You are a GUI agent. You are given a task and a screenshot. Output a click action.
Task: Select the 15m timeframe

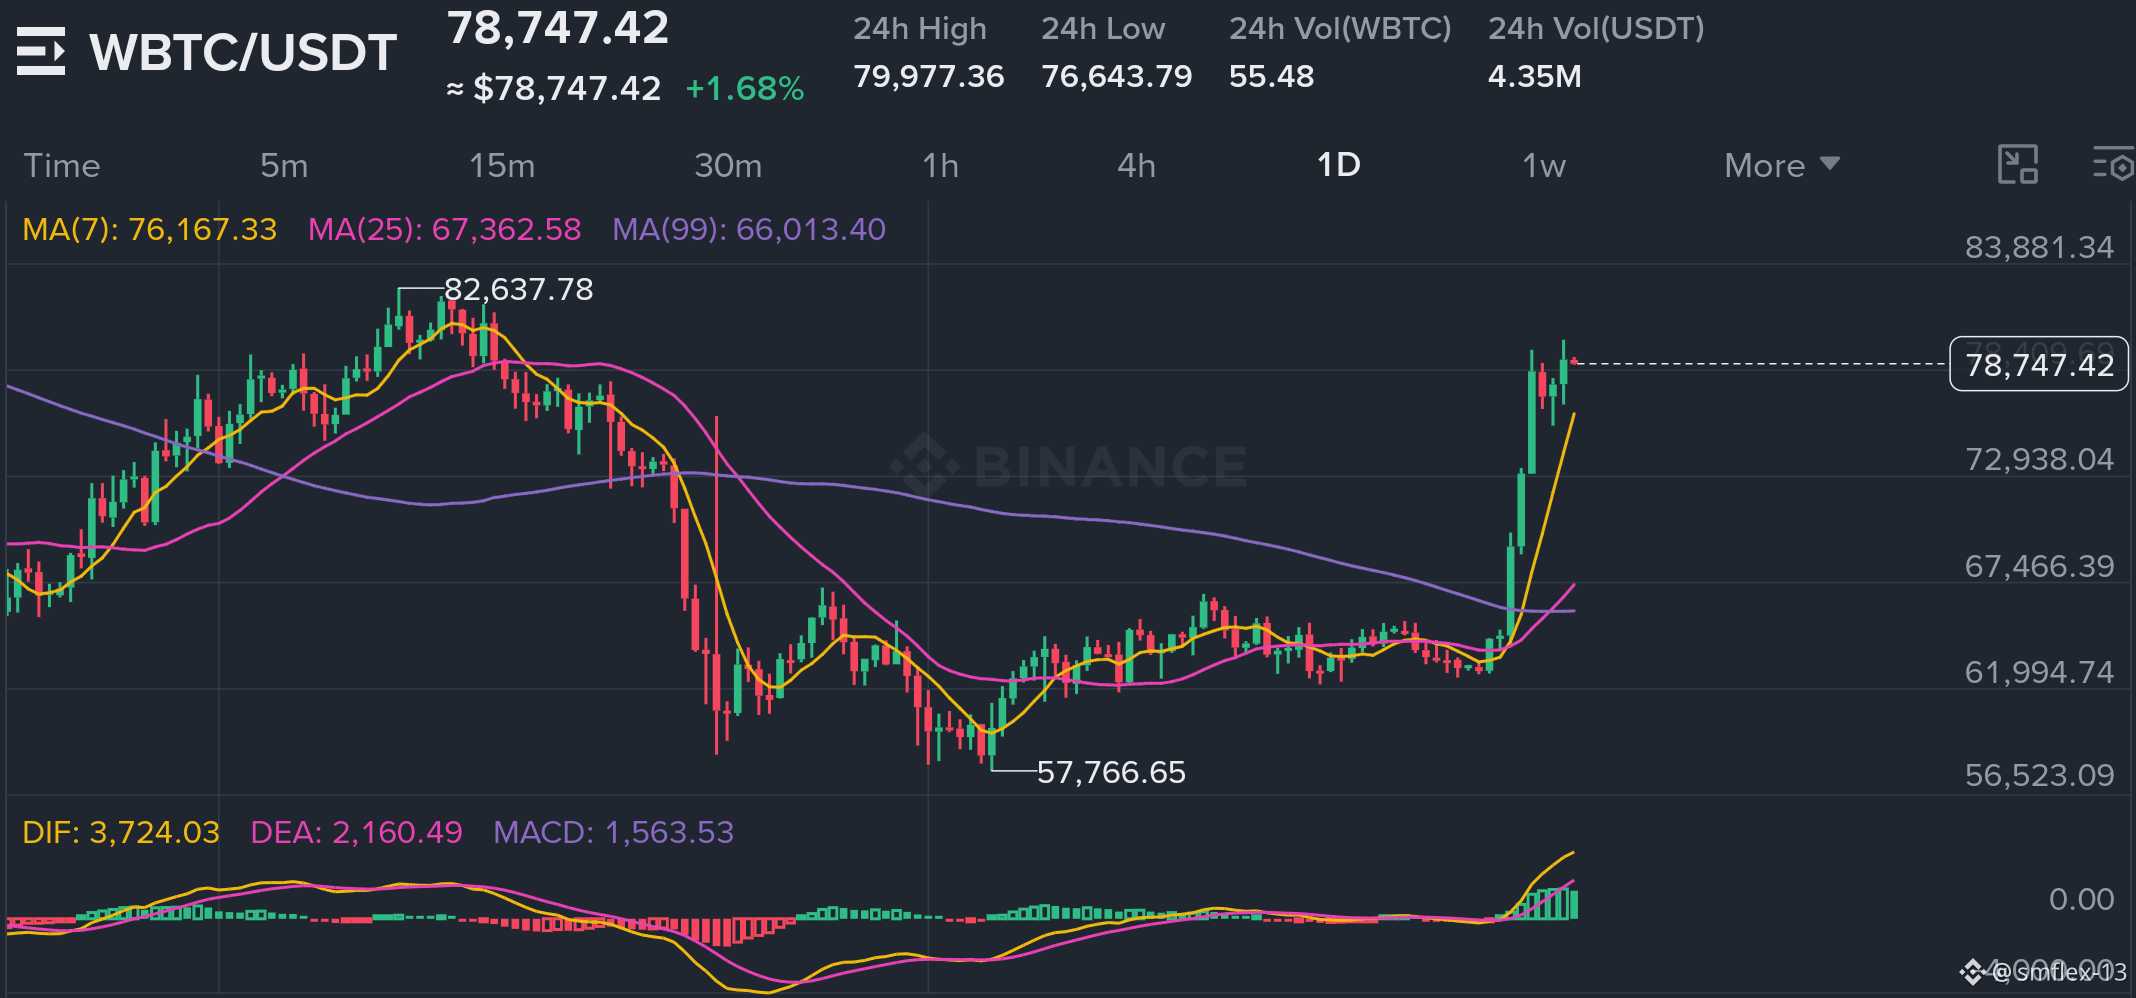coord(502,165)
